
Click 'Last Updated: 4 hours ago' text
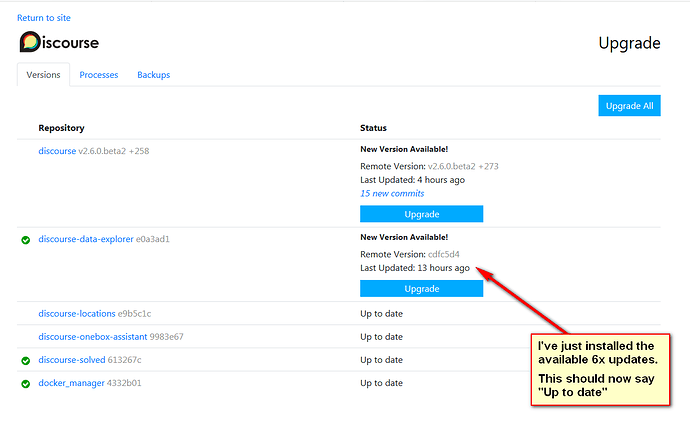pos(412,180)
